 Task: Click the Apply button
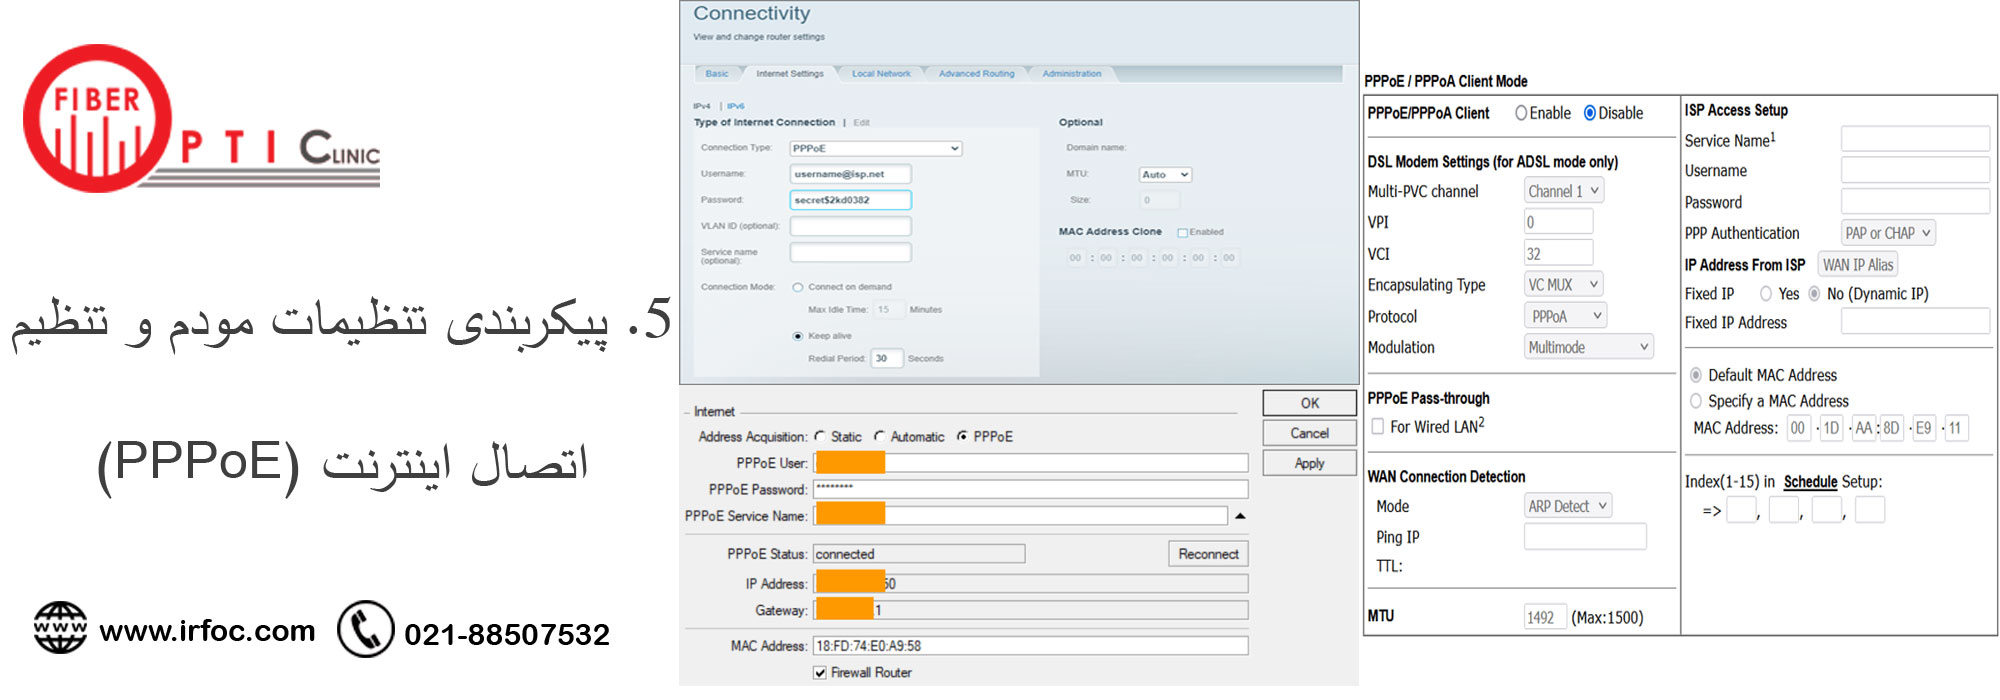click(x=1310, y=463)
